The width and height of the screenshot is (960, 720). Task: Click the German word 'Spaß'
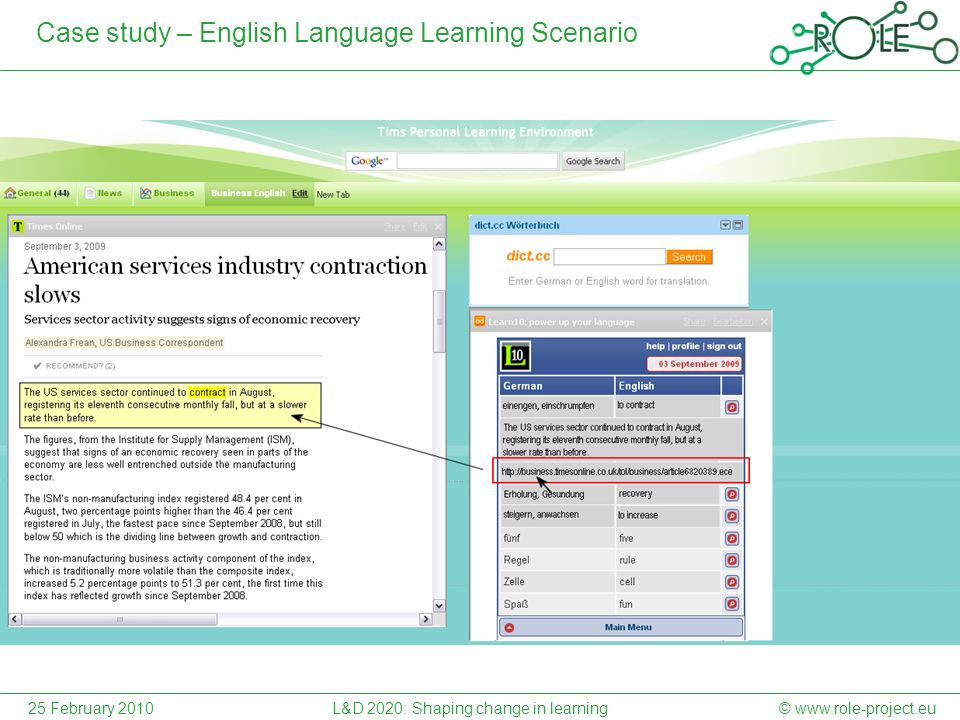[x=516, y=604]
